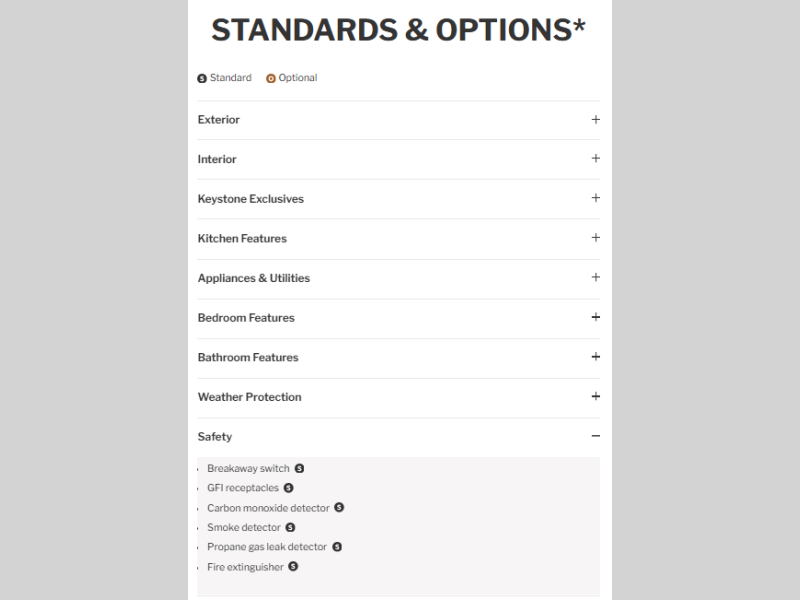Click the Standard badge beside Breakaway switch
This screenshot has width=800, height=600.
299,468
